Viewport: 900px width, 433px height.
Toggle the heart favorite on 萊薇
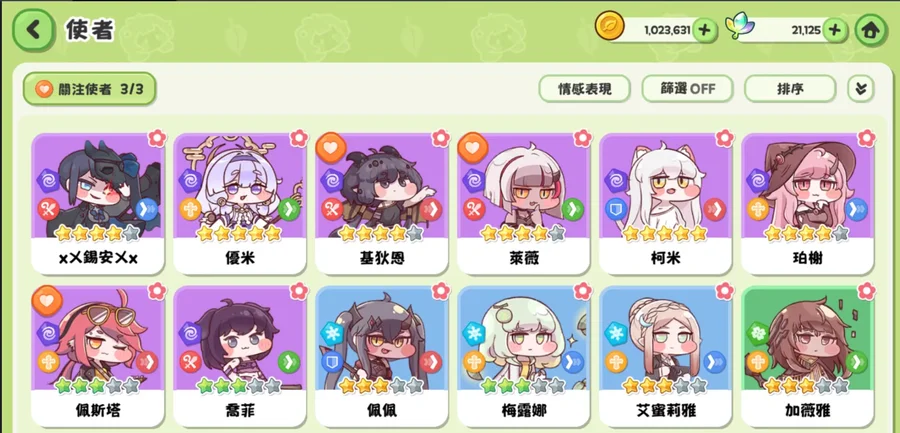tap(473, 148)
